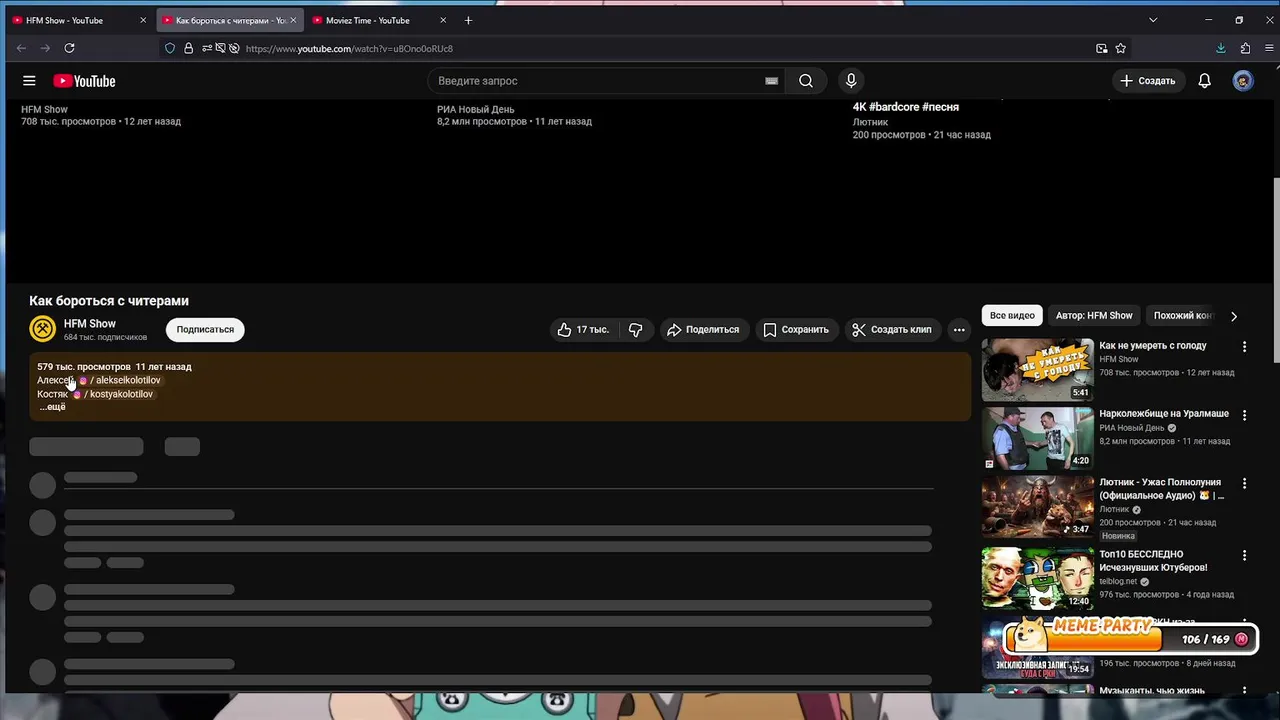Select the 'Похожий контент' filter chip
1280x720 pixels.
pos(1182,316)
